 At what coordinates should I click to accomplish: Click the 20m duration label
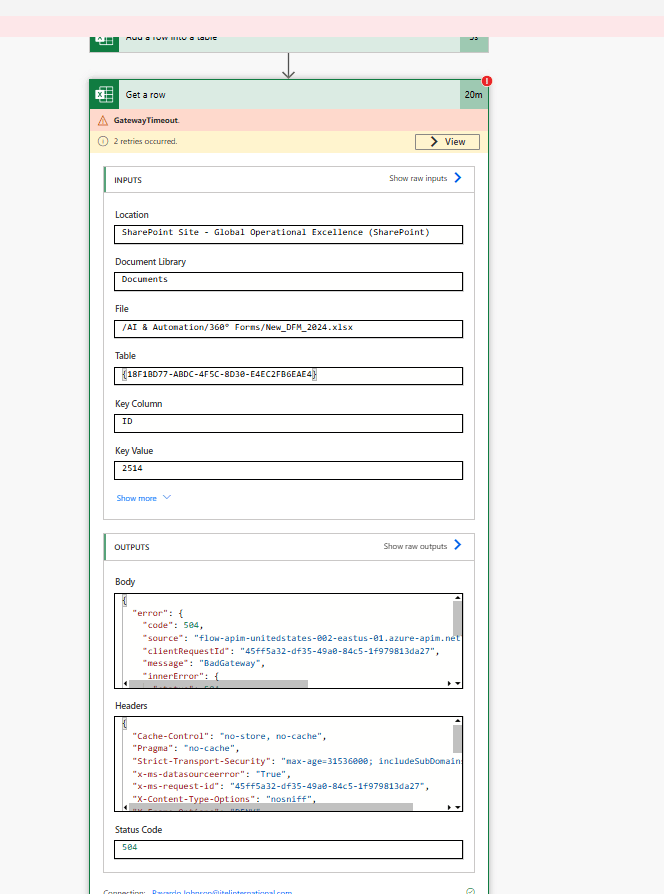pyautogui.click(x=474, y=95)
